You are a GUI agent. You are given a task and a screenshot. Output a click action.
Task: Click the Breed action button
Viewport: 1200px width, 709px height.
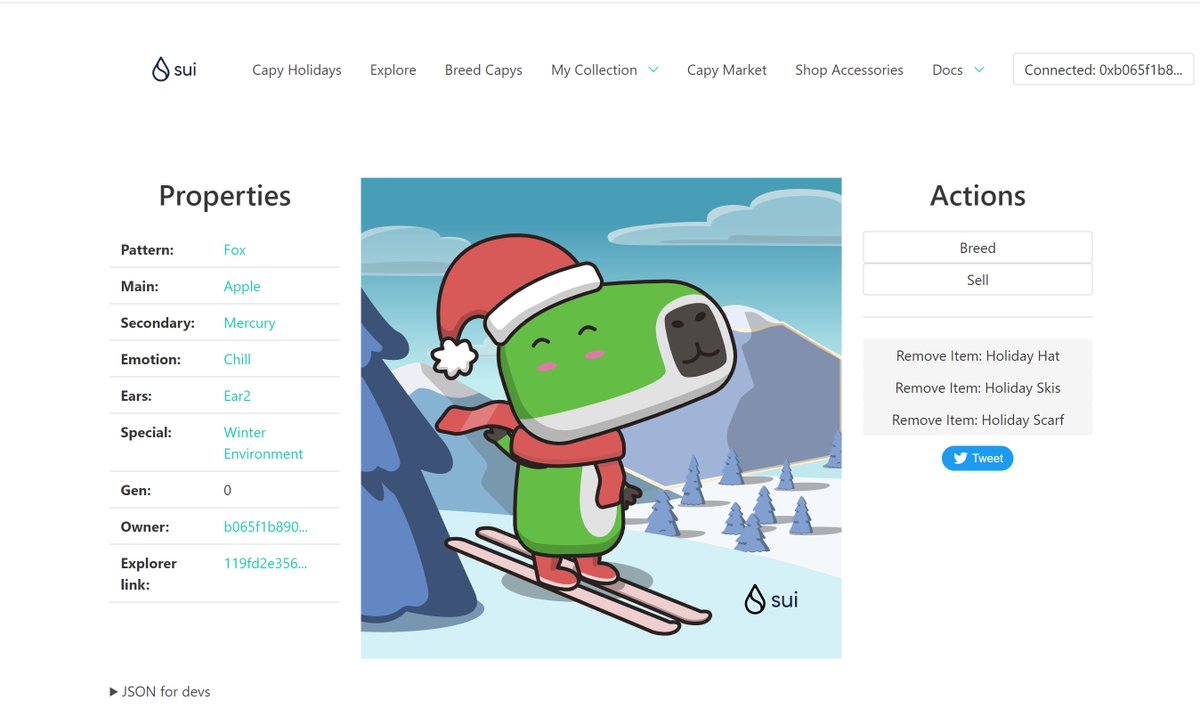point(978,248)
